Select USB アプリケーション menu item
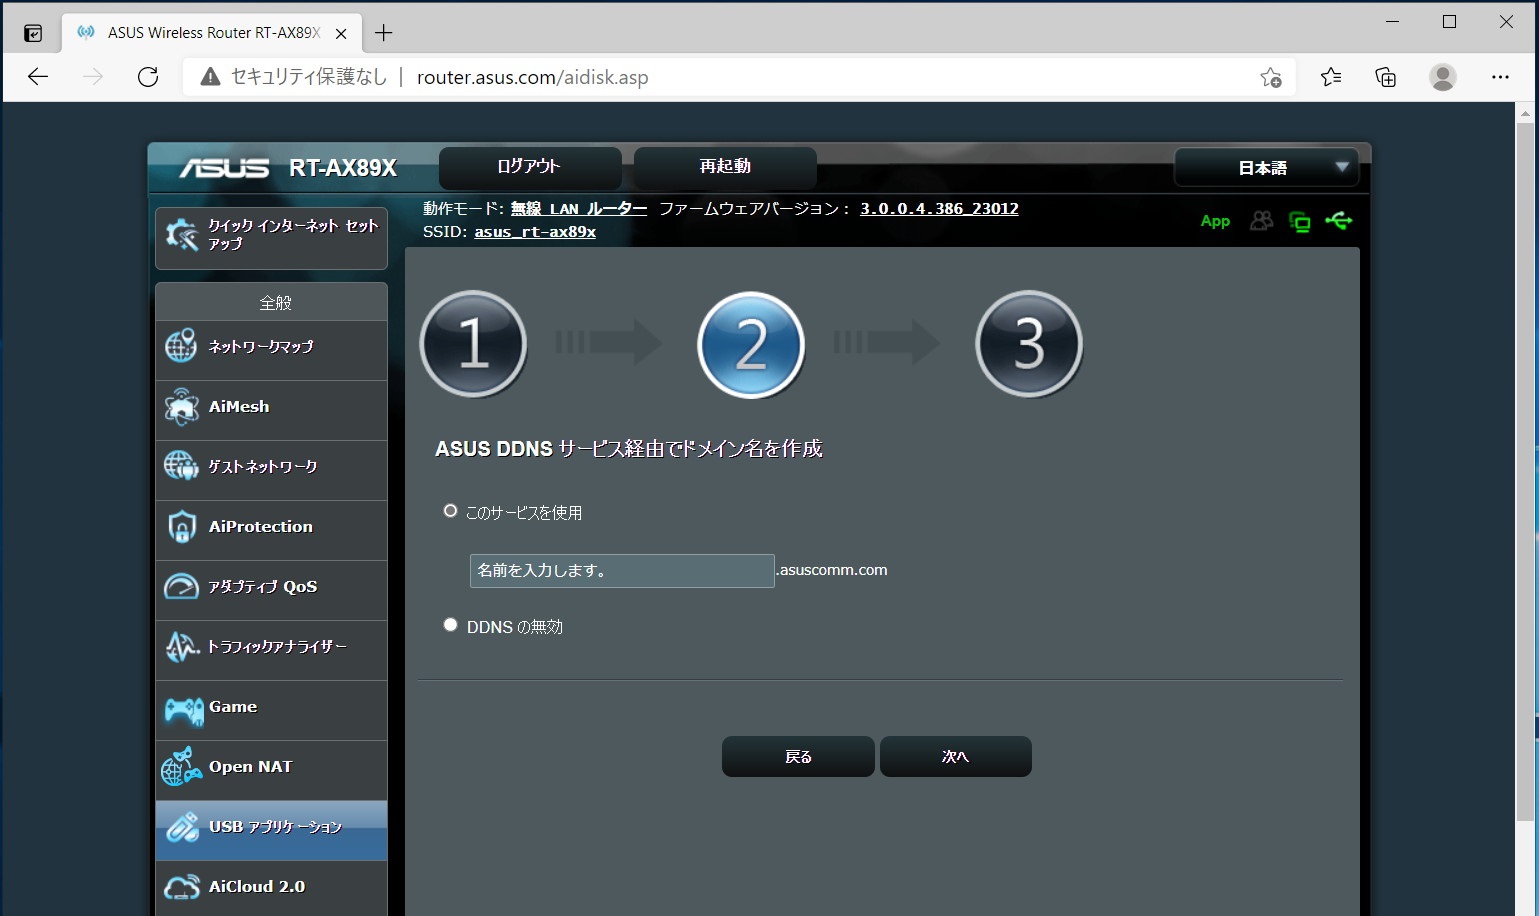Viewport: 1539px width, 916px height. coord(271,830)
